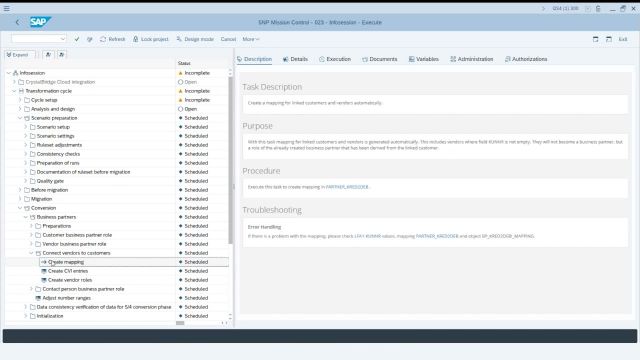Select Contact person business partner role folder
Image resolution: width=640 pixels, height=360 pixels.
pos(83,289)
